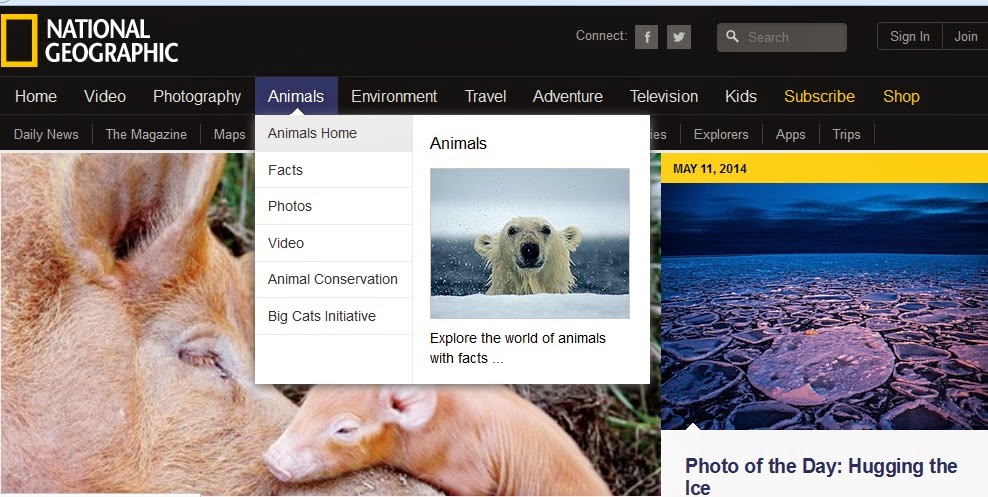Open the Apps link

(790, 134)
